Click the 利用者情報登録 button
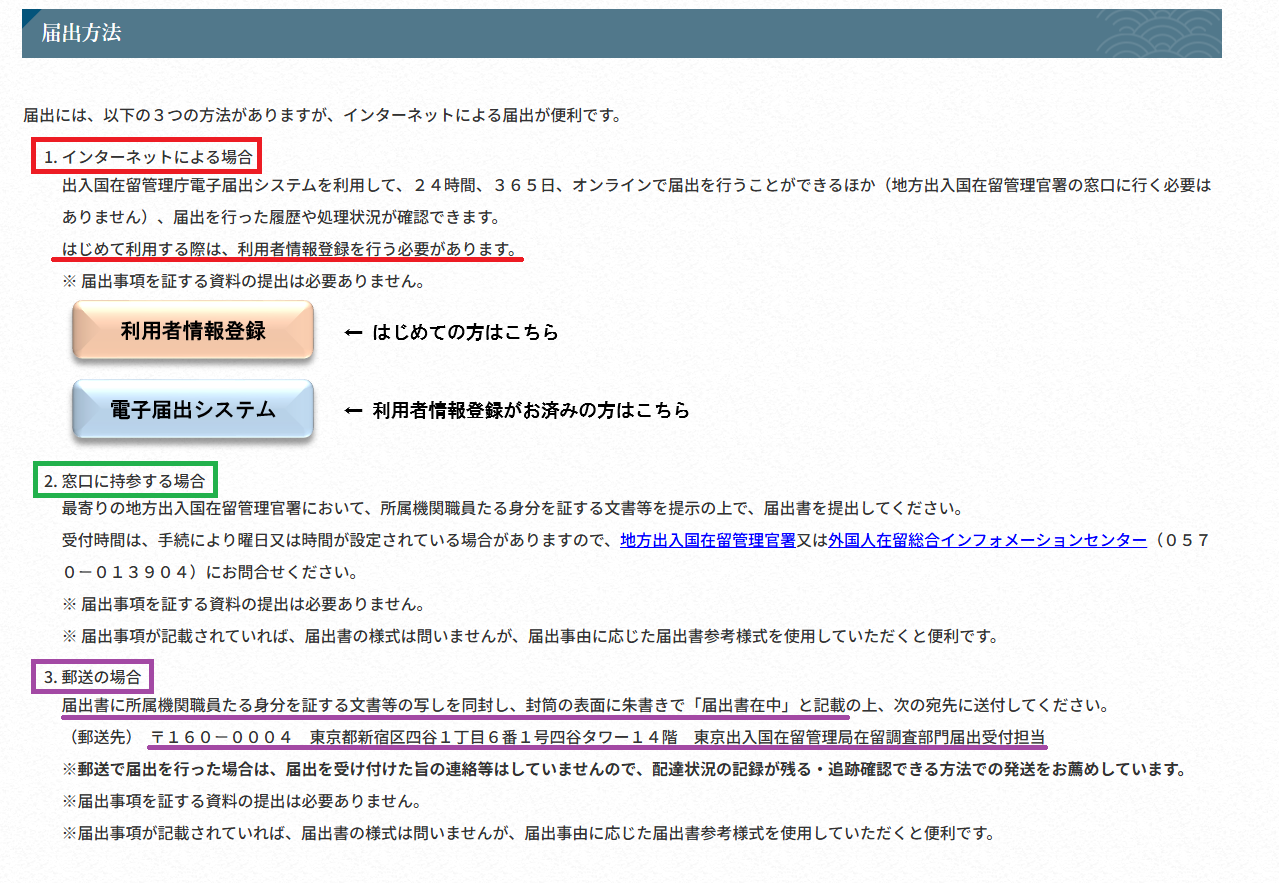 pos(193,331)
